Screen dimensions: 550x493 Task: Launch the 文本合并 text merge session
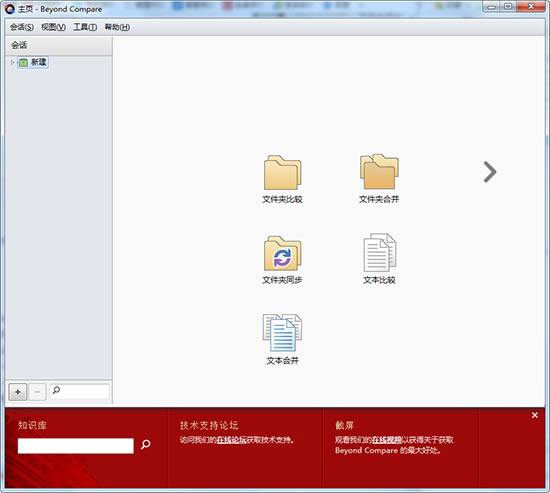pyautogui.click(x=282, y=333)
